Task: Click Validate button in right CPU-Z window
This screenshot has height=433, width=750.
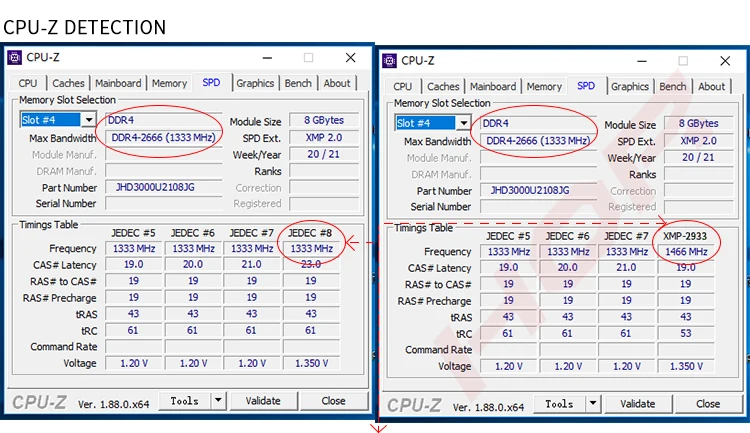Action: [x=638, y=404]
